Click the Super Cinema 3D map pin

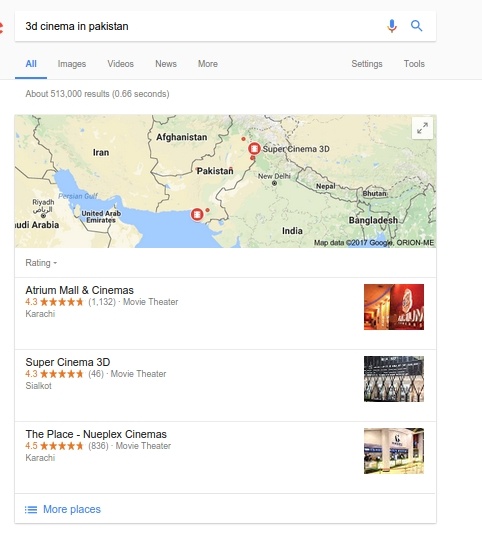254,148
